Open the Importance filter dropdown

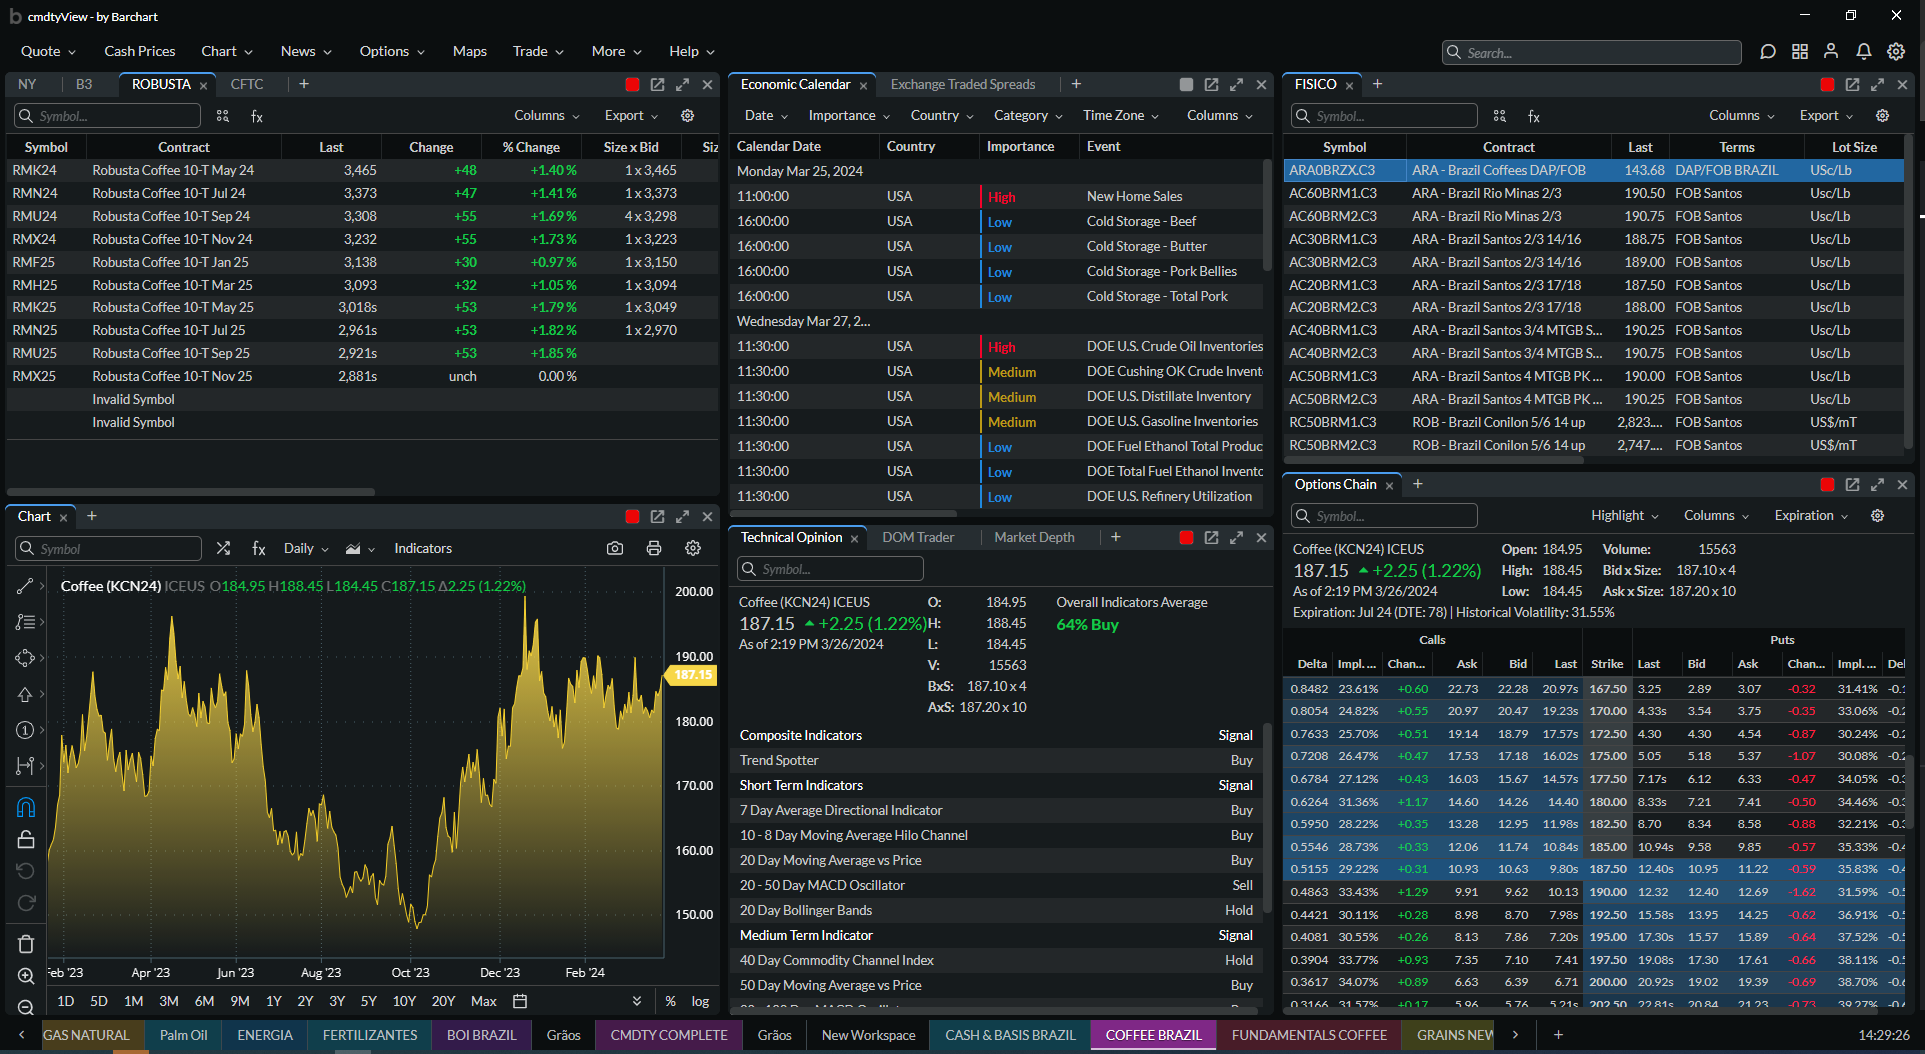(849, 116)
